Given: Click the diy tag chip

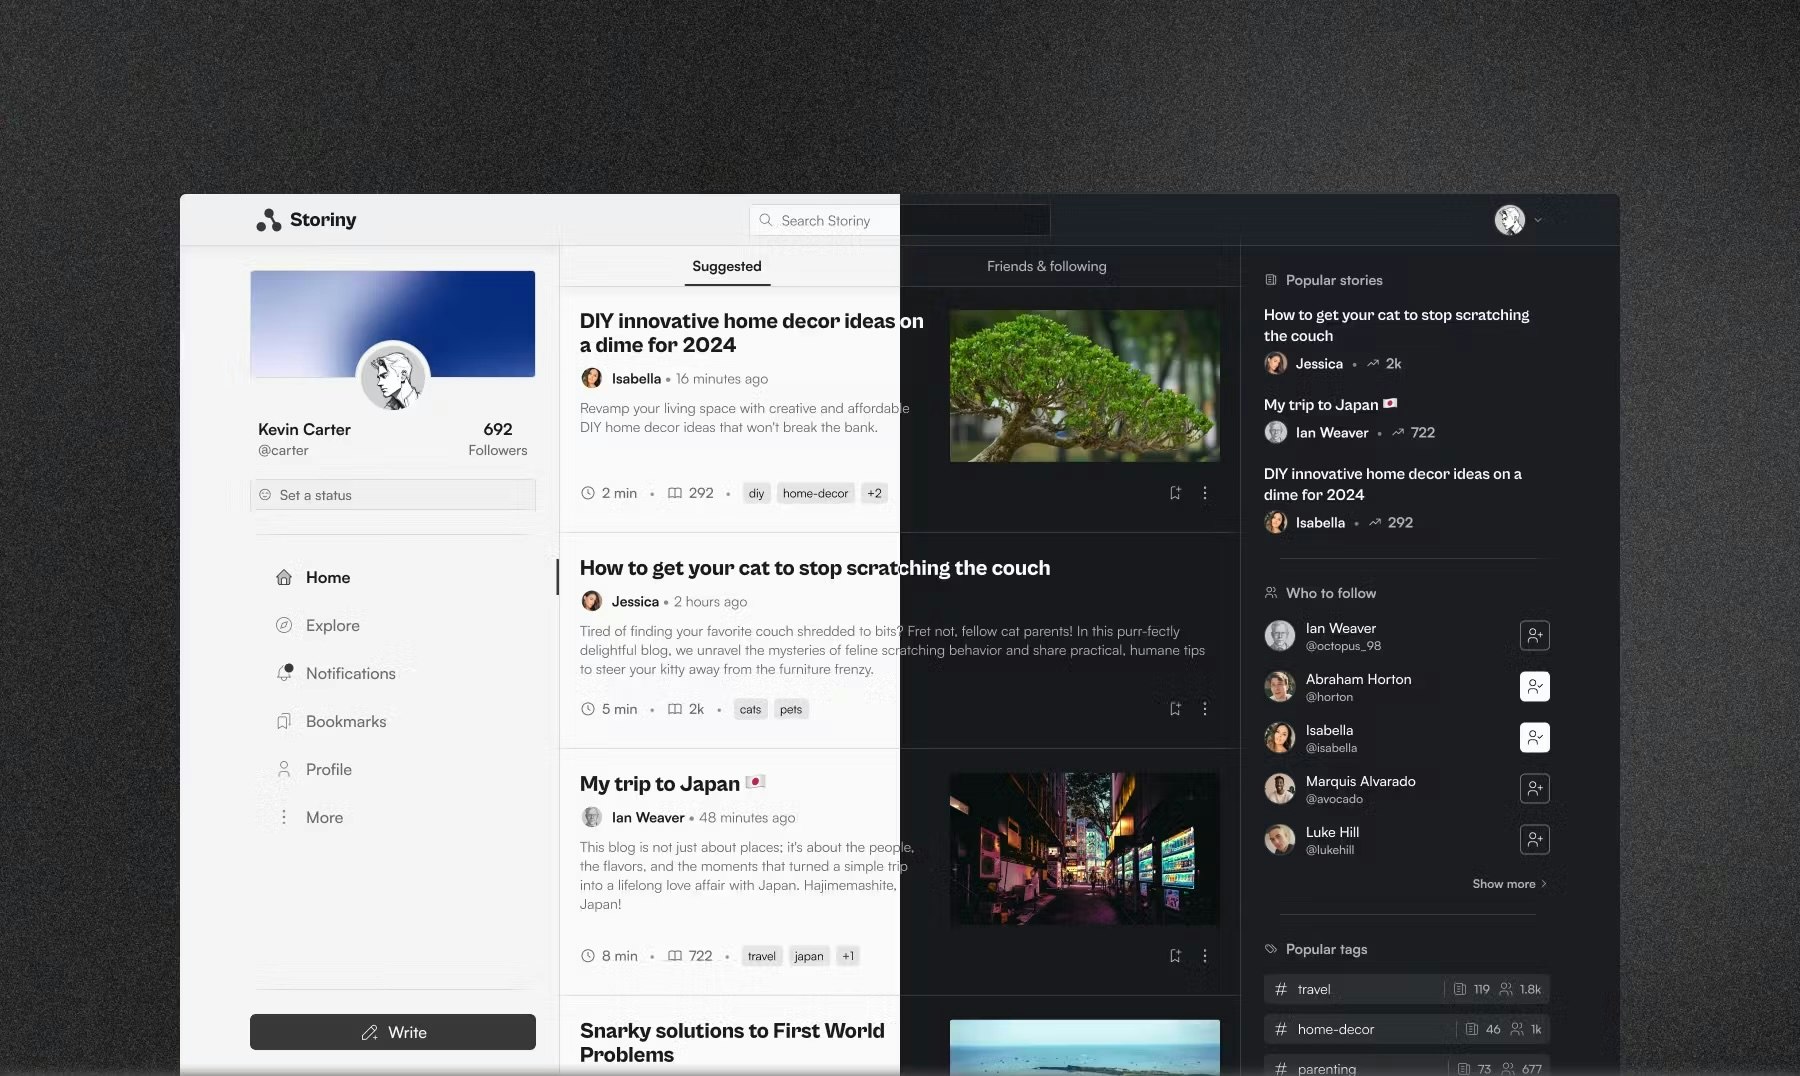Looking at the screenshot, I should click(x=757, y=493).
